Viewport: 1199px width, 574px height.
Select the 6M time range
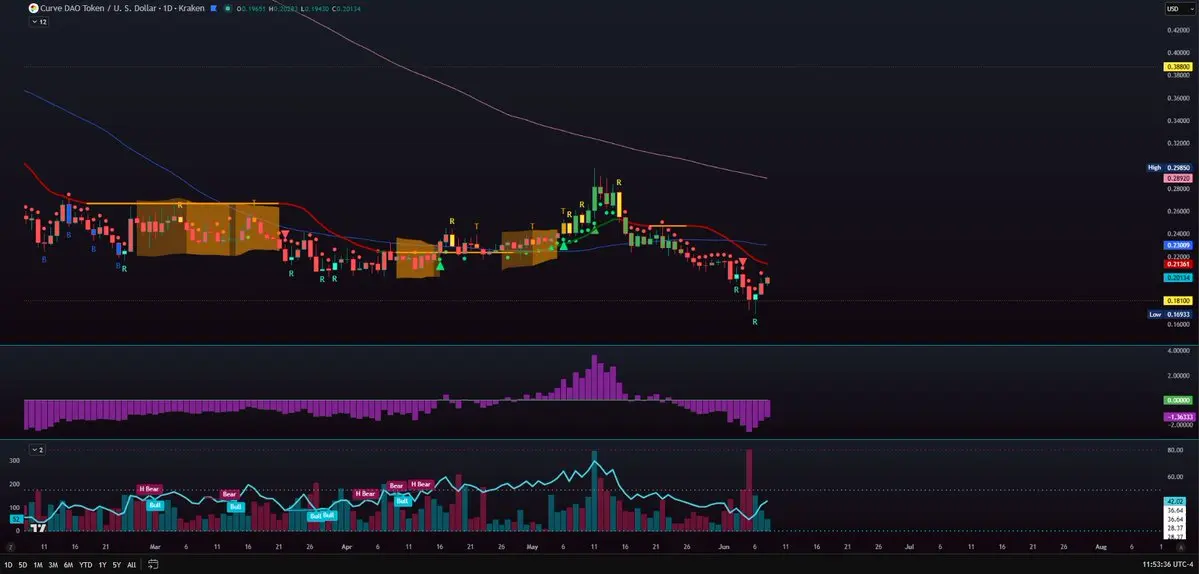pos(68,565)
